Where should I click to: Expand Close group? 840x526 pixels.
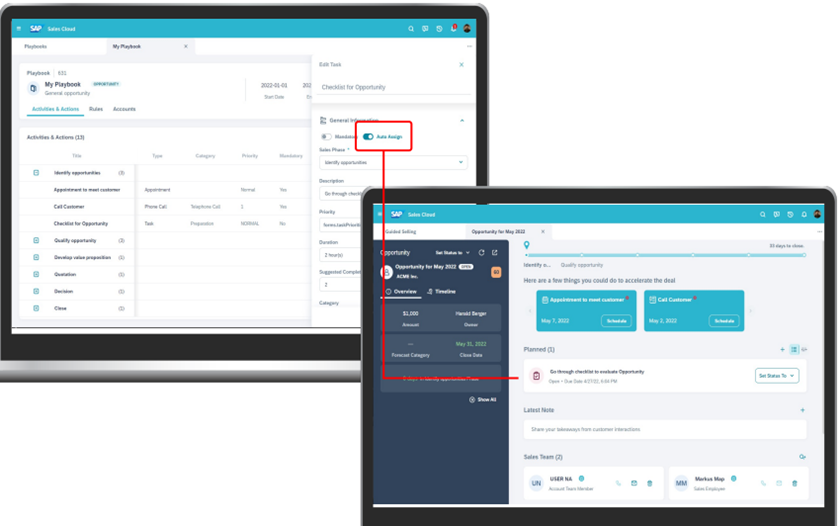tap(36, 309)
